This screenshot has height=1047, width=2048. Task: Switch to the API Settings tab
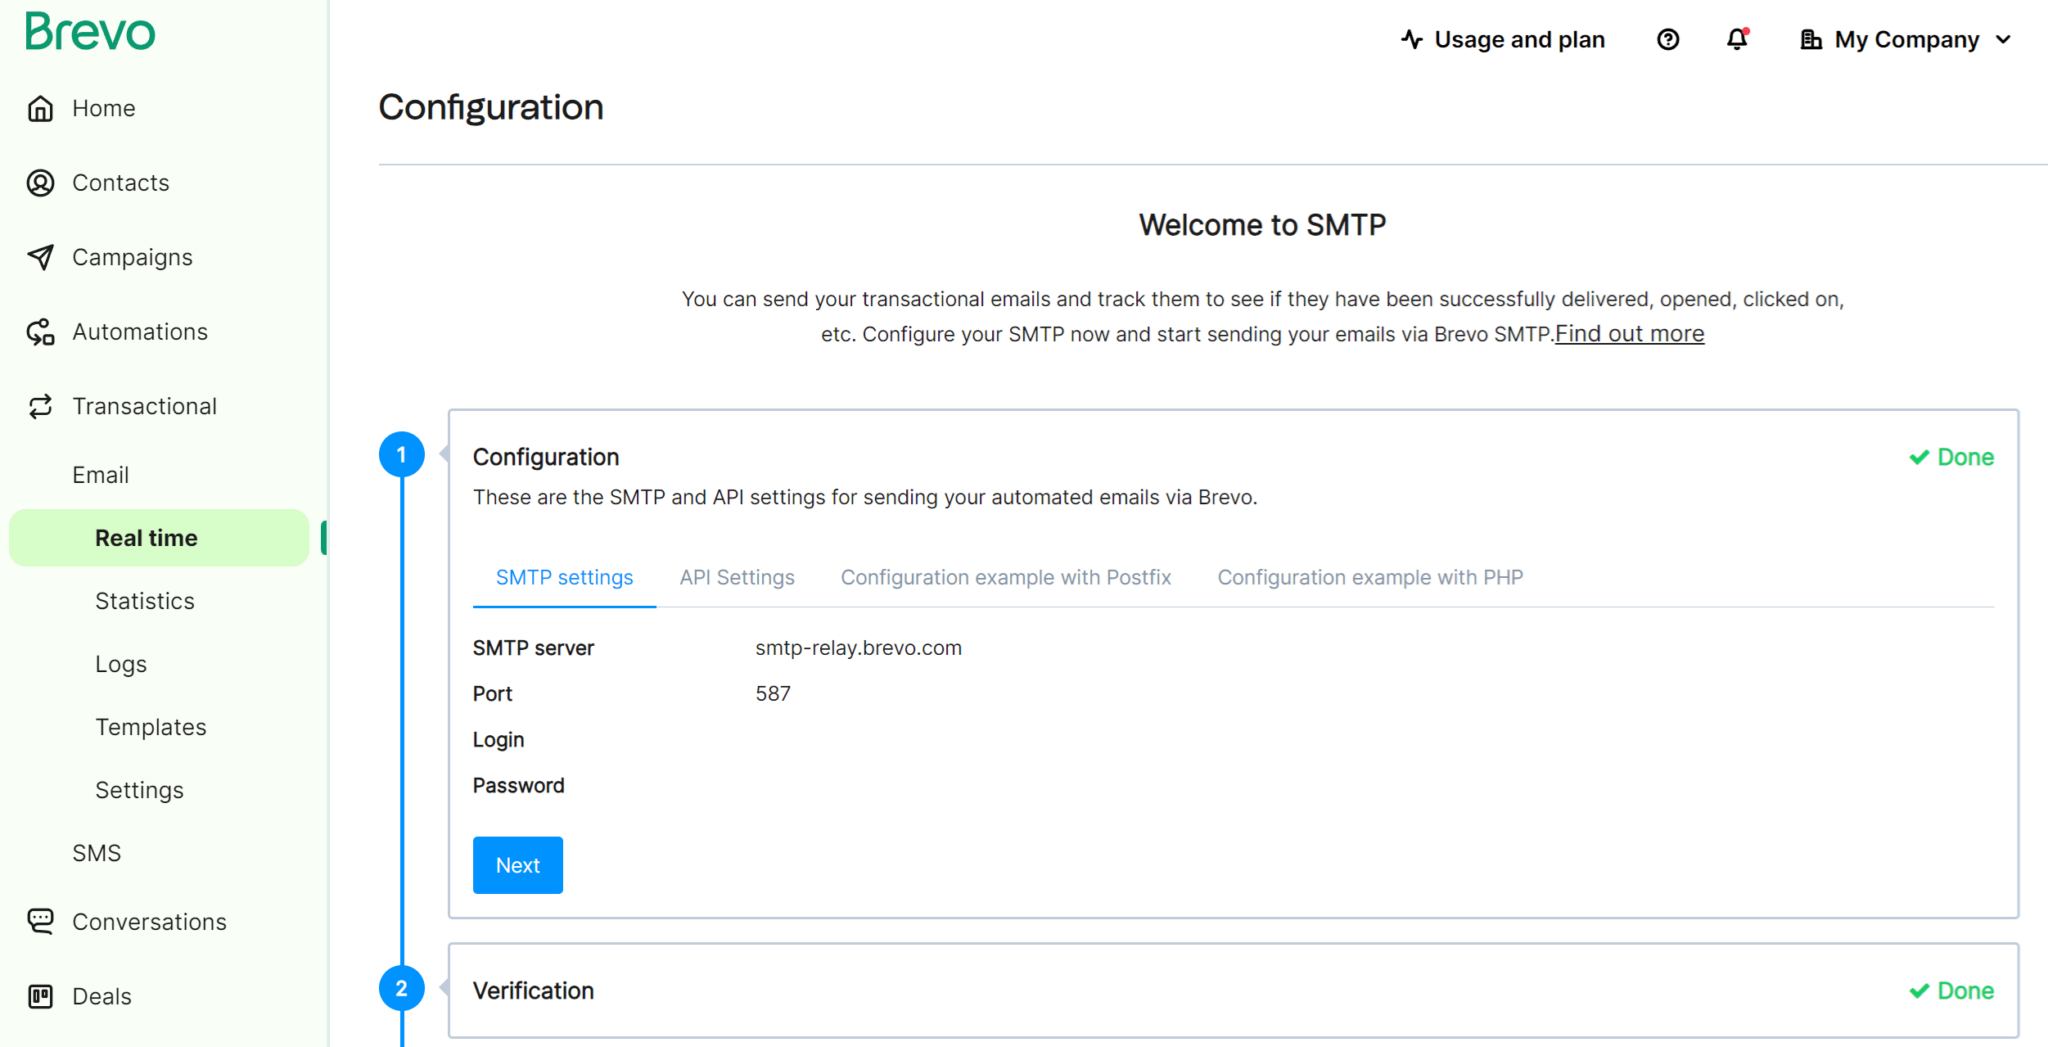[737, 577]
